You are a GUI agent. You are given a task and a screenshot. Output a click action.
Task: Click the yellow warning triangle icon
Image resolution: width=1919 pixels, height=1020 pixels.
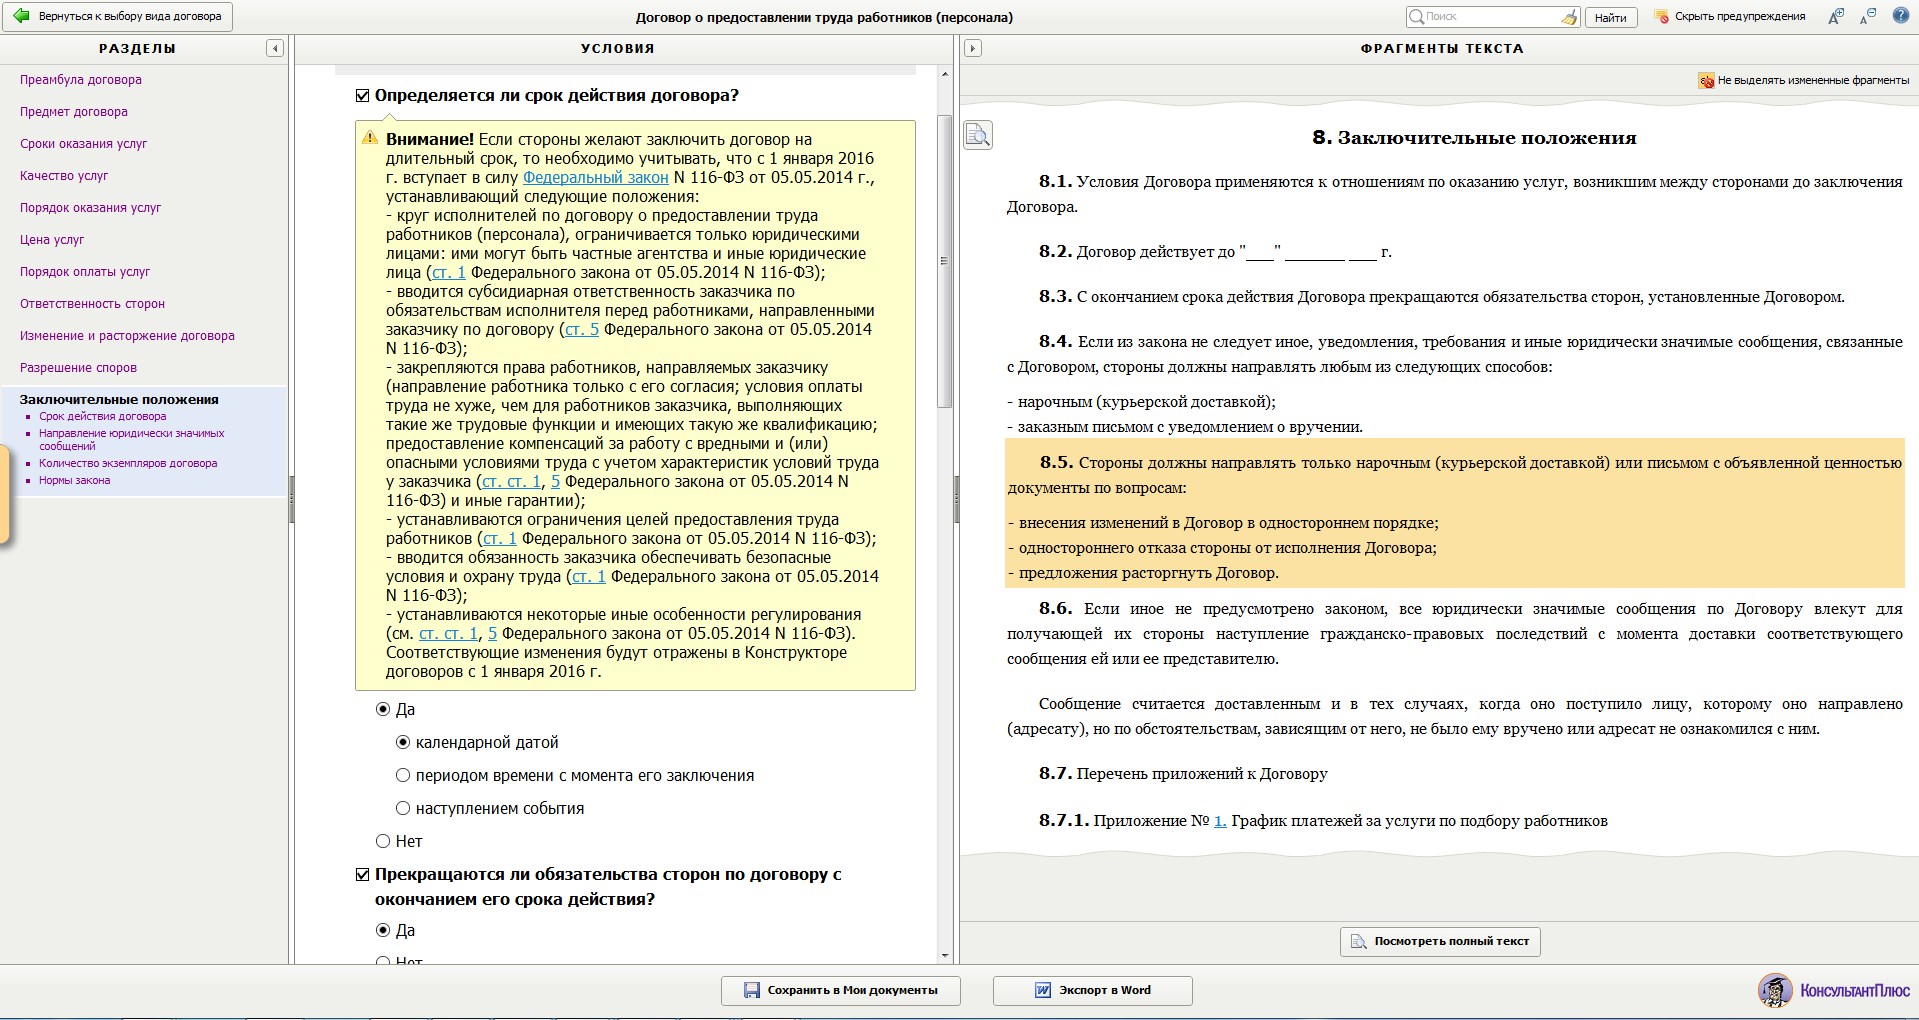(x=370, y=138)
